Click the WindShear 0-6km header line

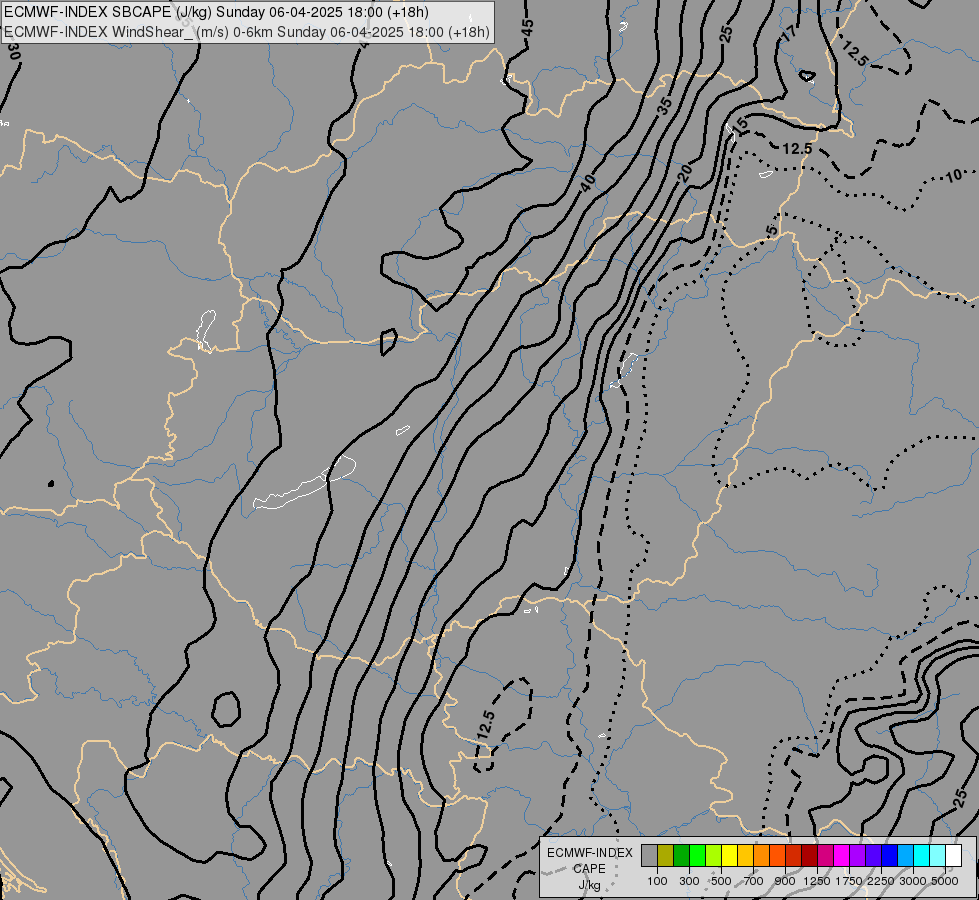pyautogui.click(x=247, y=32)
